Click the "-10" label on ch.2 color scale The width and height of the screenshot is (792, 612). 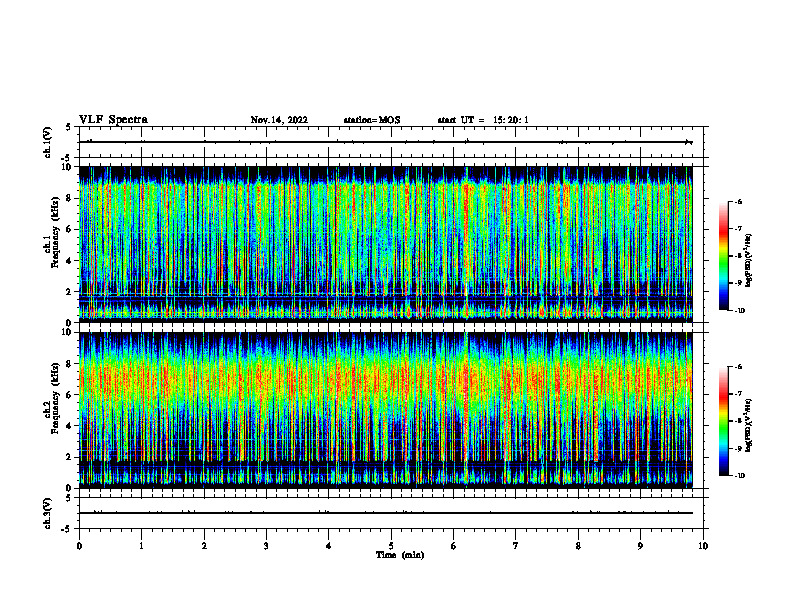point(739,476)
